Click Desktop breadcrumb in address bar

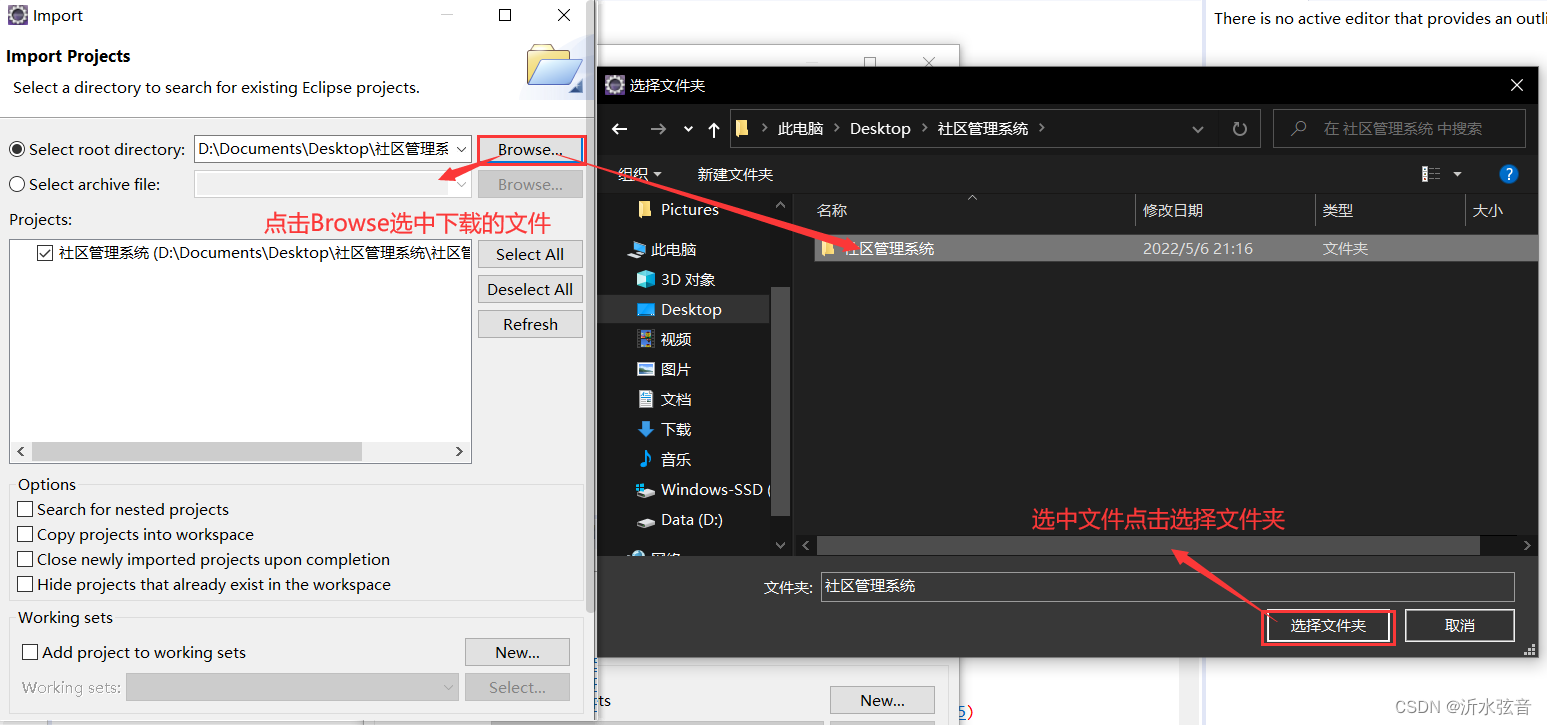880,129
